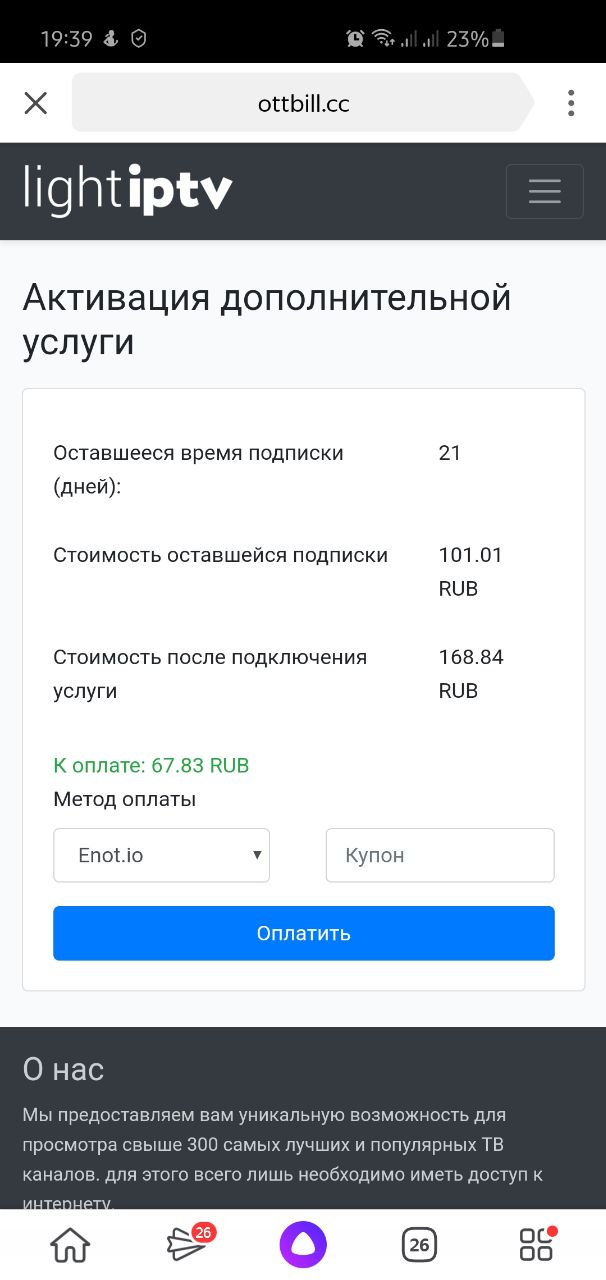Launch the purple Alice assistant icon

302,1245
